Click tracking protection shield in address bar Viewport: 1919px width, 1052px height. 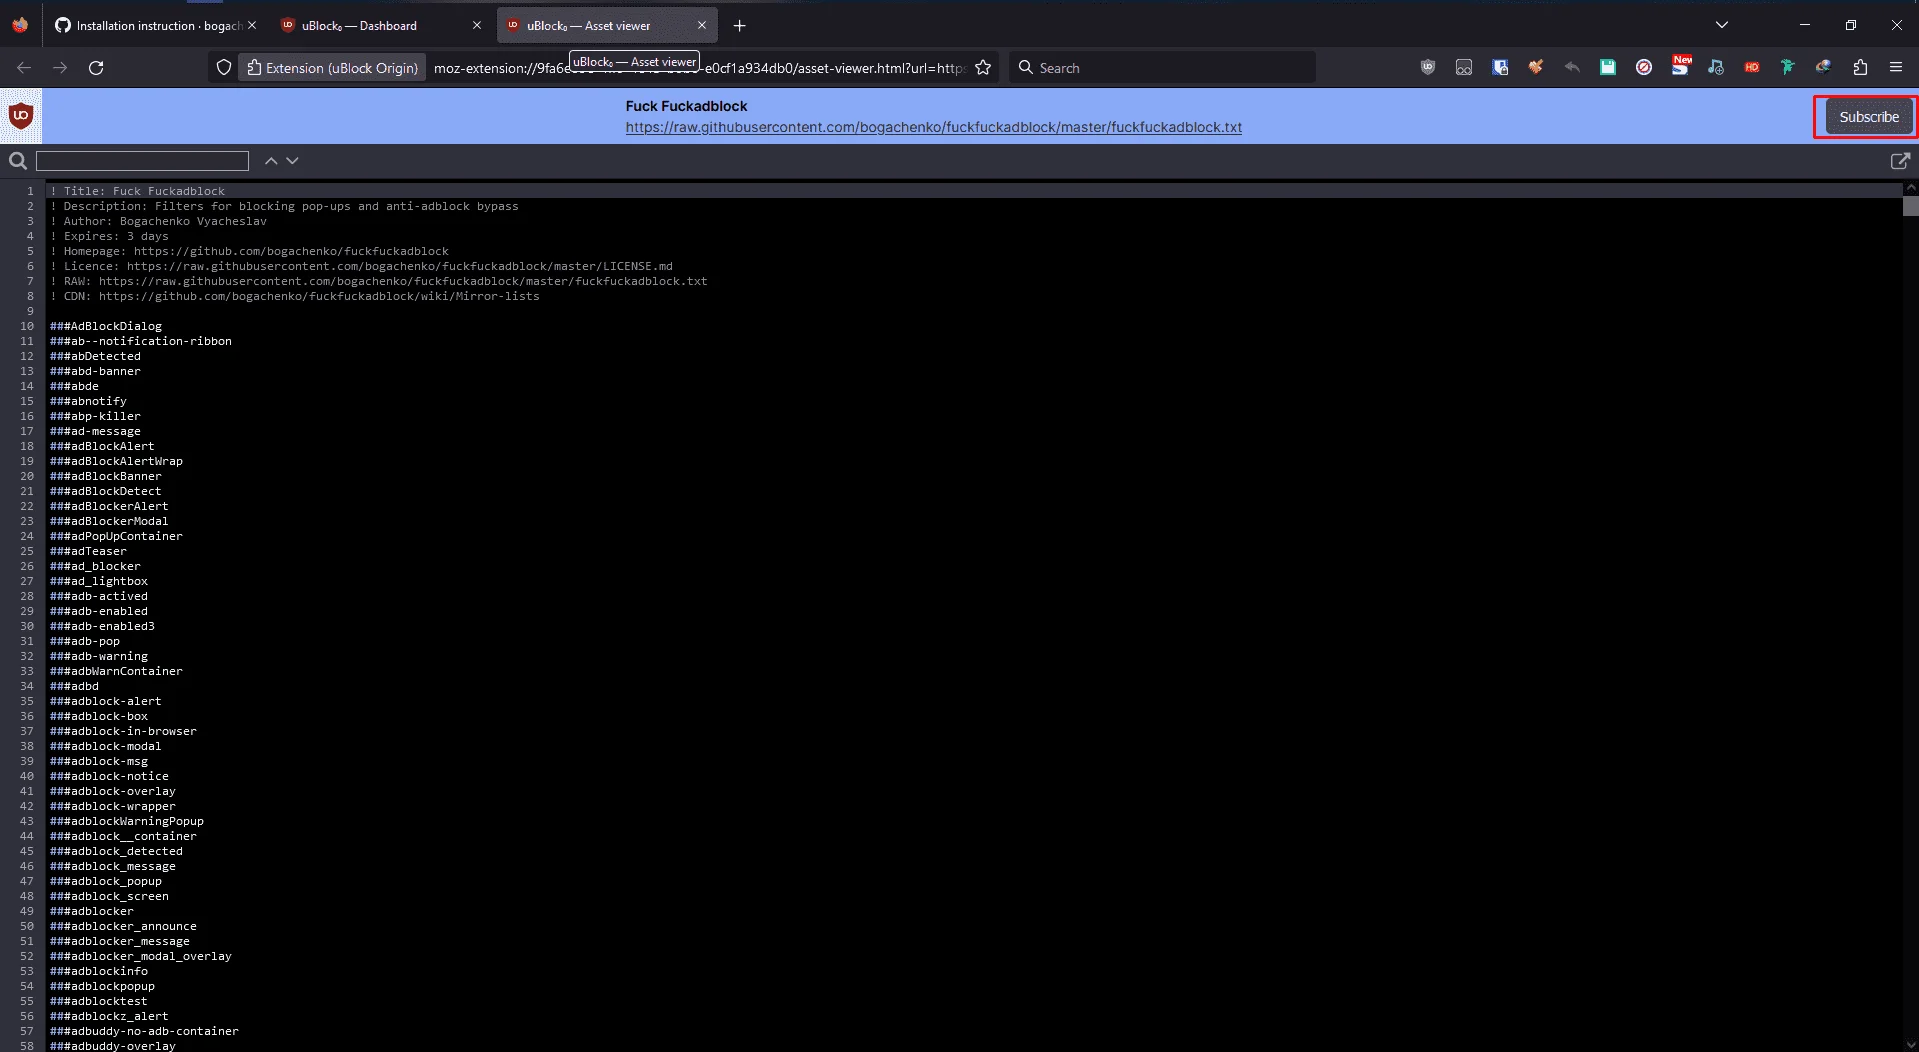point(224,67)
